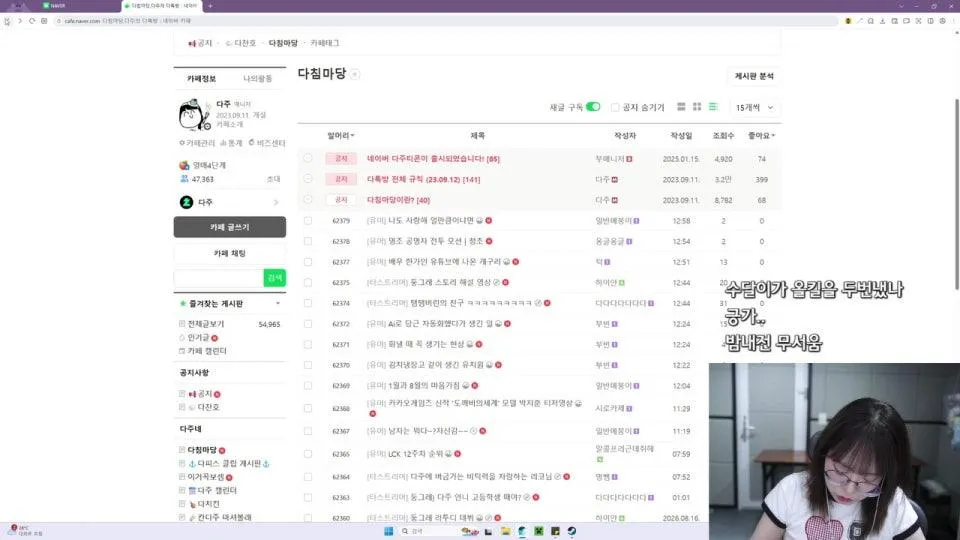Open the 15개씩 posts-per-page dropdown
This screenshot has height=540, width=960.
(754, 107)
